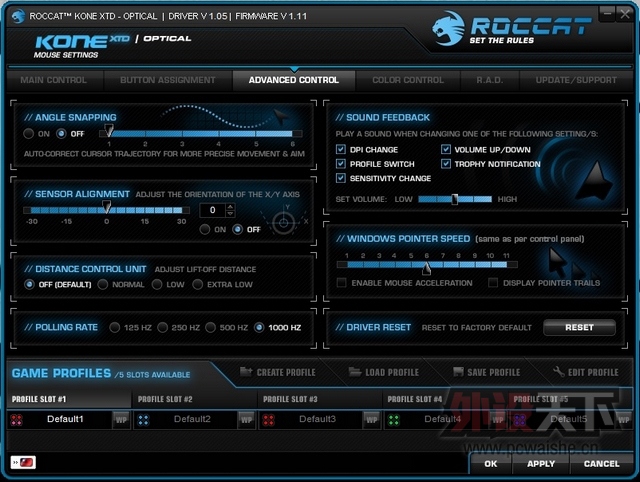
Task: Select the Default2 profile name
Action: (192, 419)
